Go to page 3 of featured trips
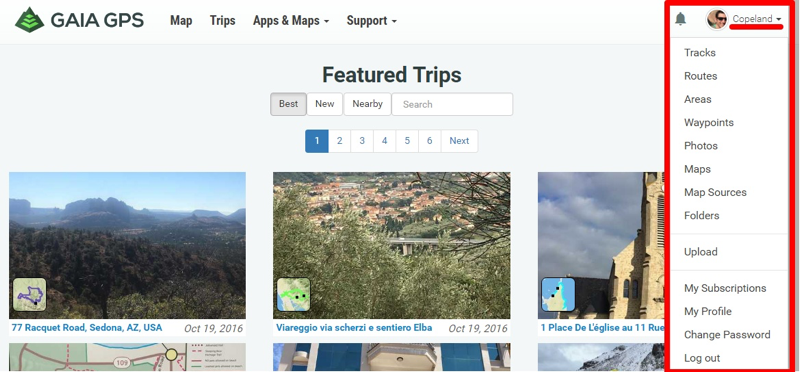800x372 pixels. click(x=362, y=141)
